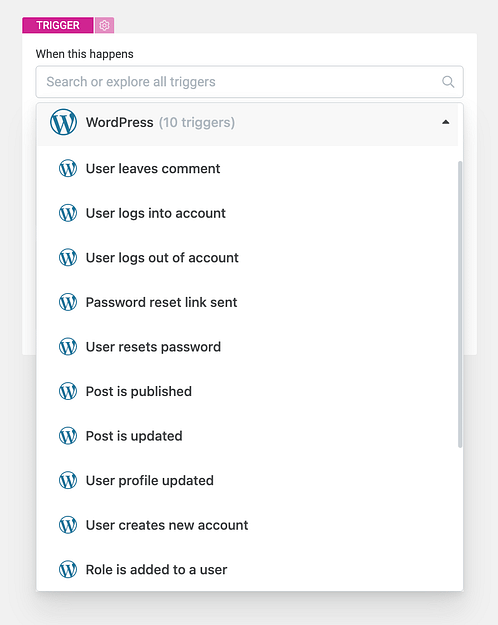Focus the Search or explore all triggers field

pyautogui.click(x=249, y=82)
